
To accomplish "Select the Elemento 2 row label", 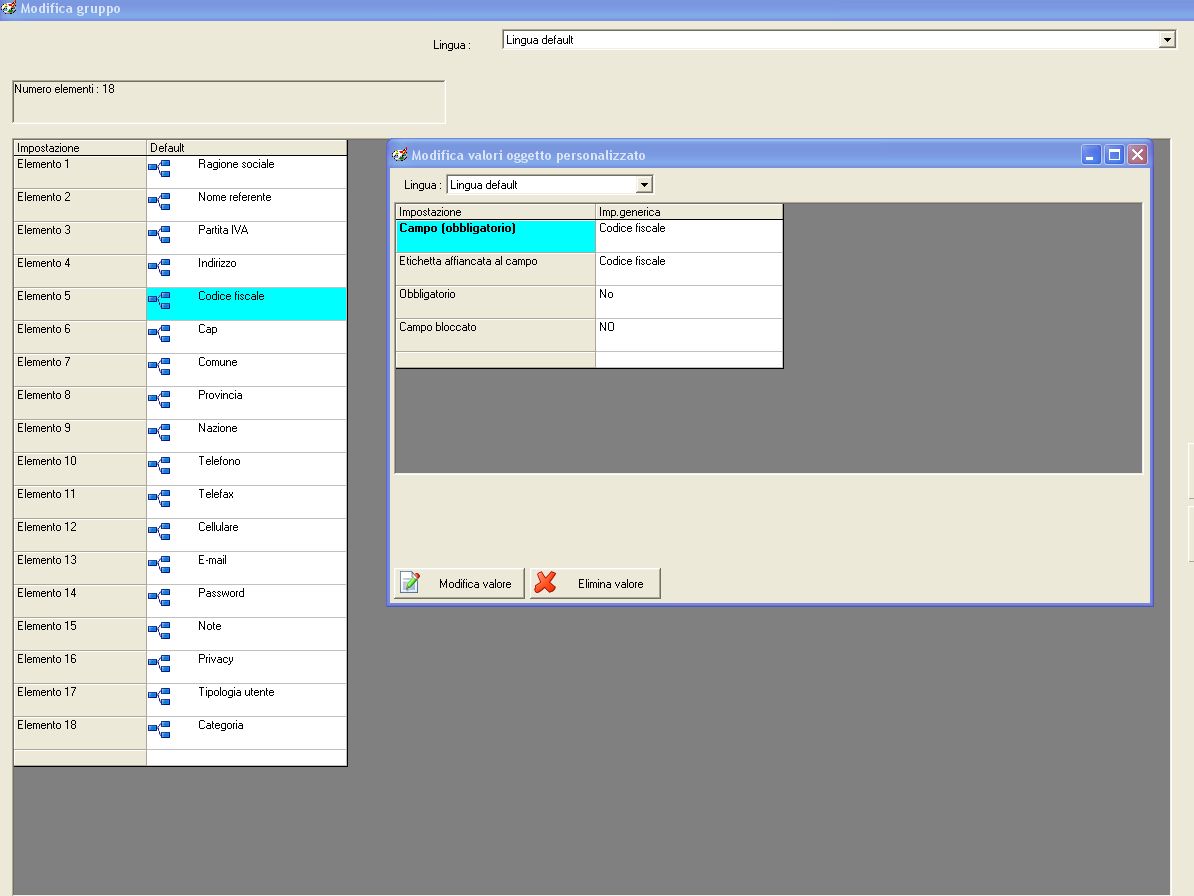I will tap(80, 205).
